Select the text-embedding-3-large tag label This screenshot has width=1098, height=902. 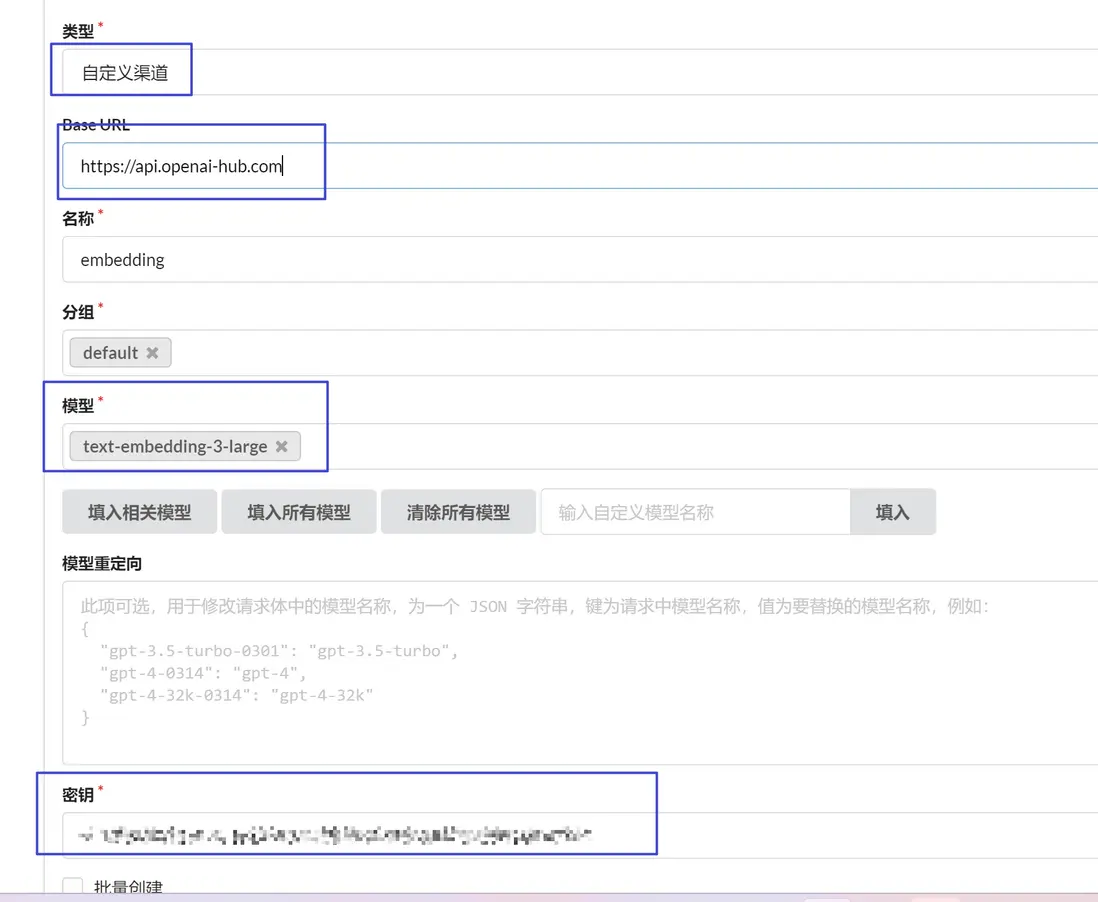coord(175,446)
